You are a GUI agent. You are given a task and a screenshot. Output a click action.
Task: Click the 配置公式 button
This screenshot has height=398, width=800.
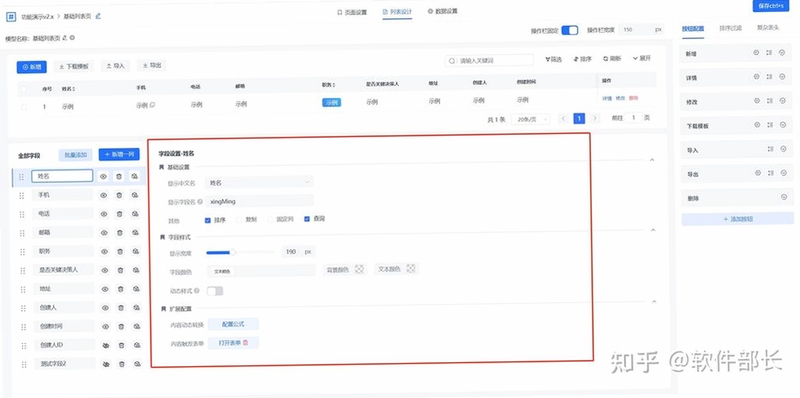click(233, 324)
